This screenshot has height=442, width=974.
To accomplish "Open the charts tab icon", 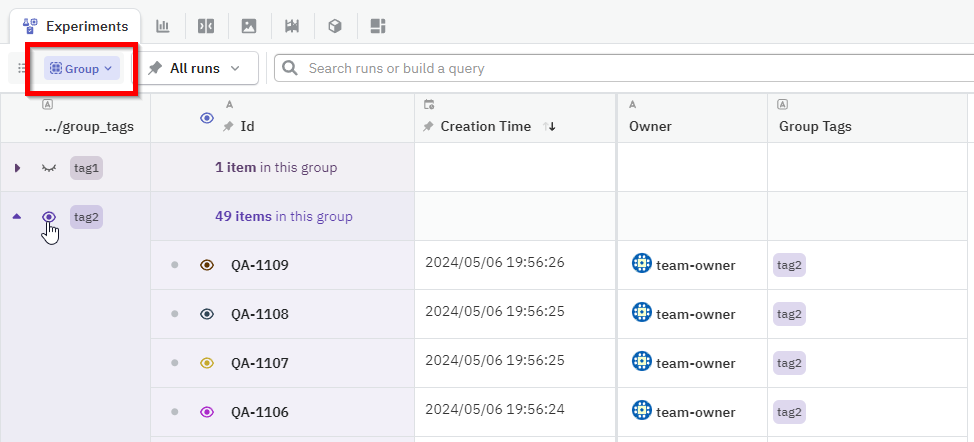I will click(162, 26).
